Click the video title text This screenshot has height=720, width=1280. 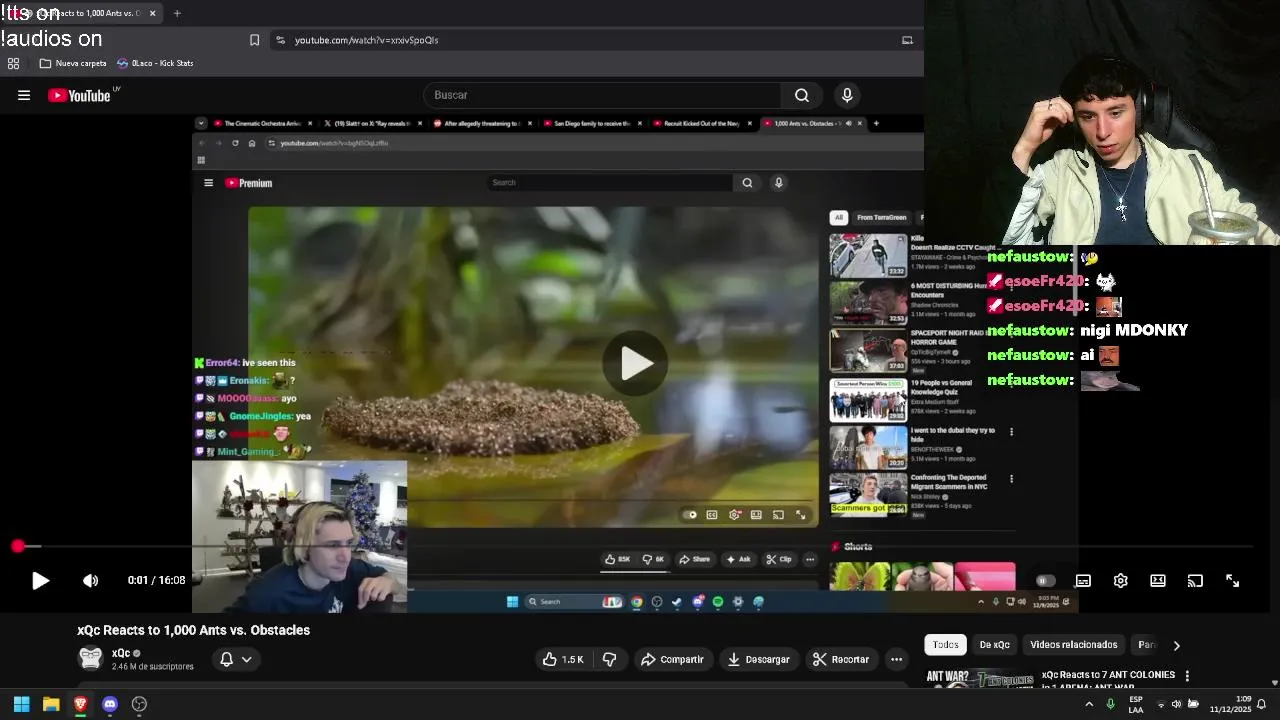pos(194,630)
